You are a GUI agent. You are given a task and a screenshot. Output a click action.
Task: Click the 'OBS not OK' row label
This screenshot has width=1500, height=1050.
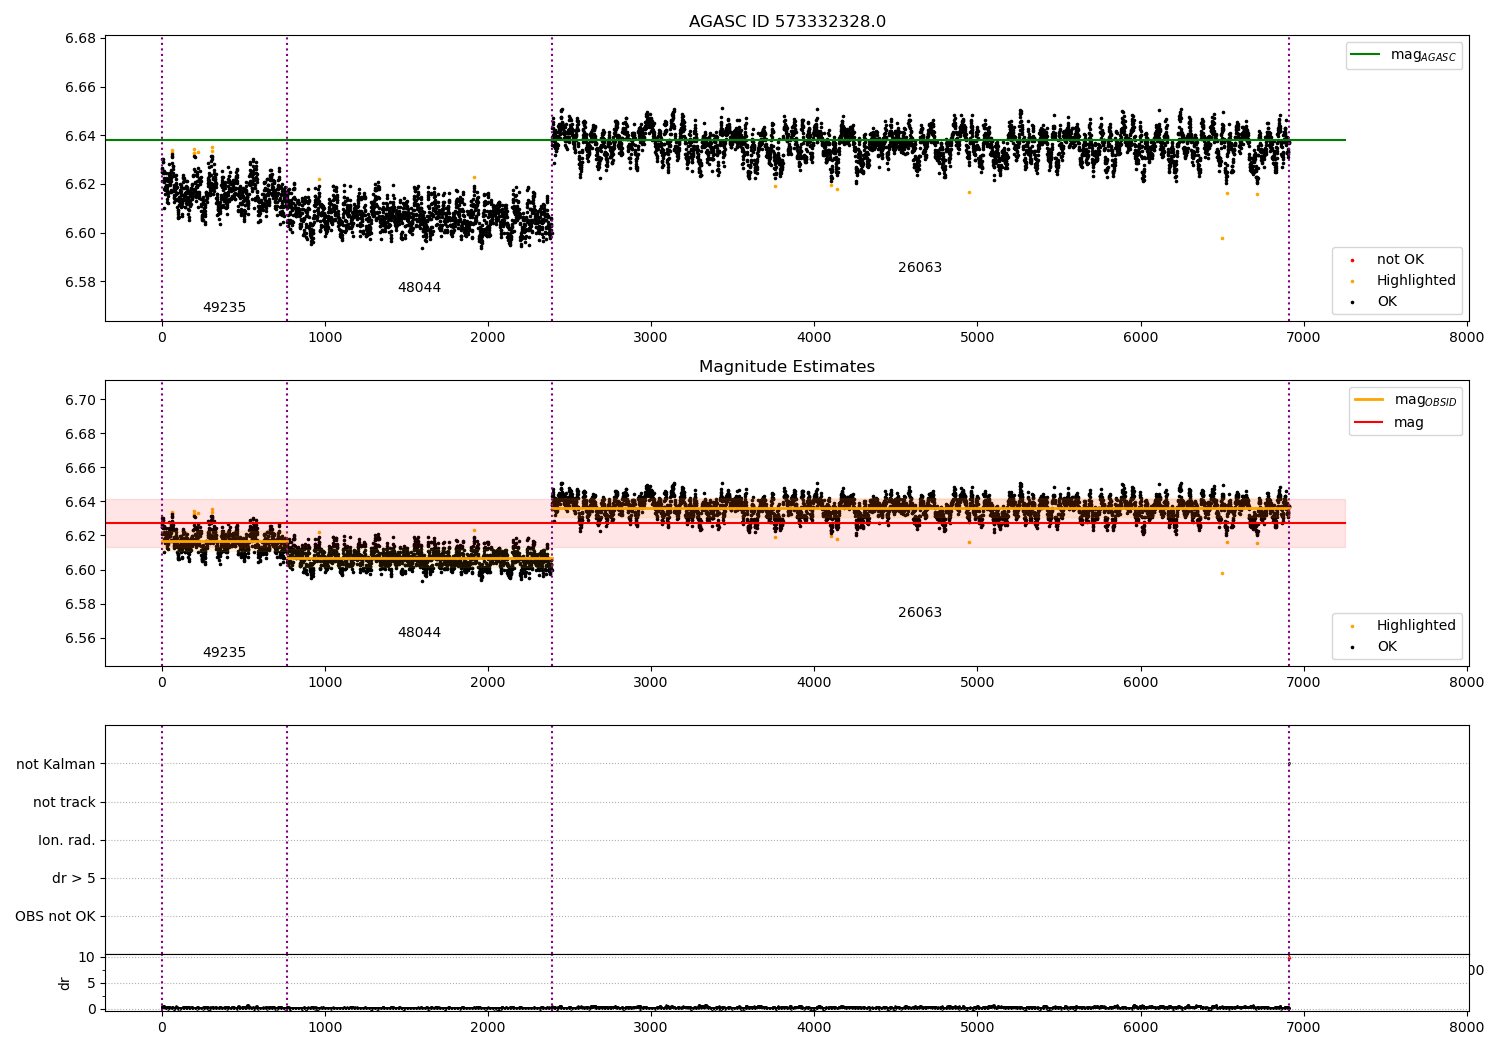[x=56, y=917]
